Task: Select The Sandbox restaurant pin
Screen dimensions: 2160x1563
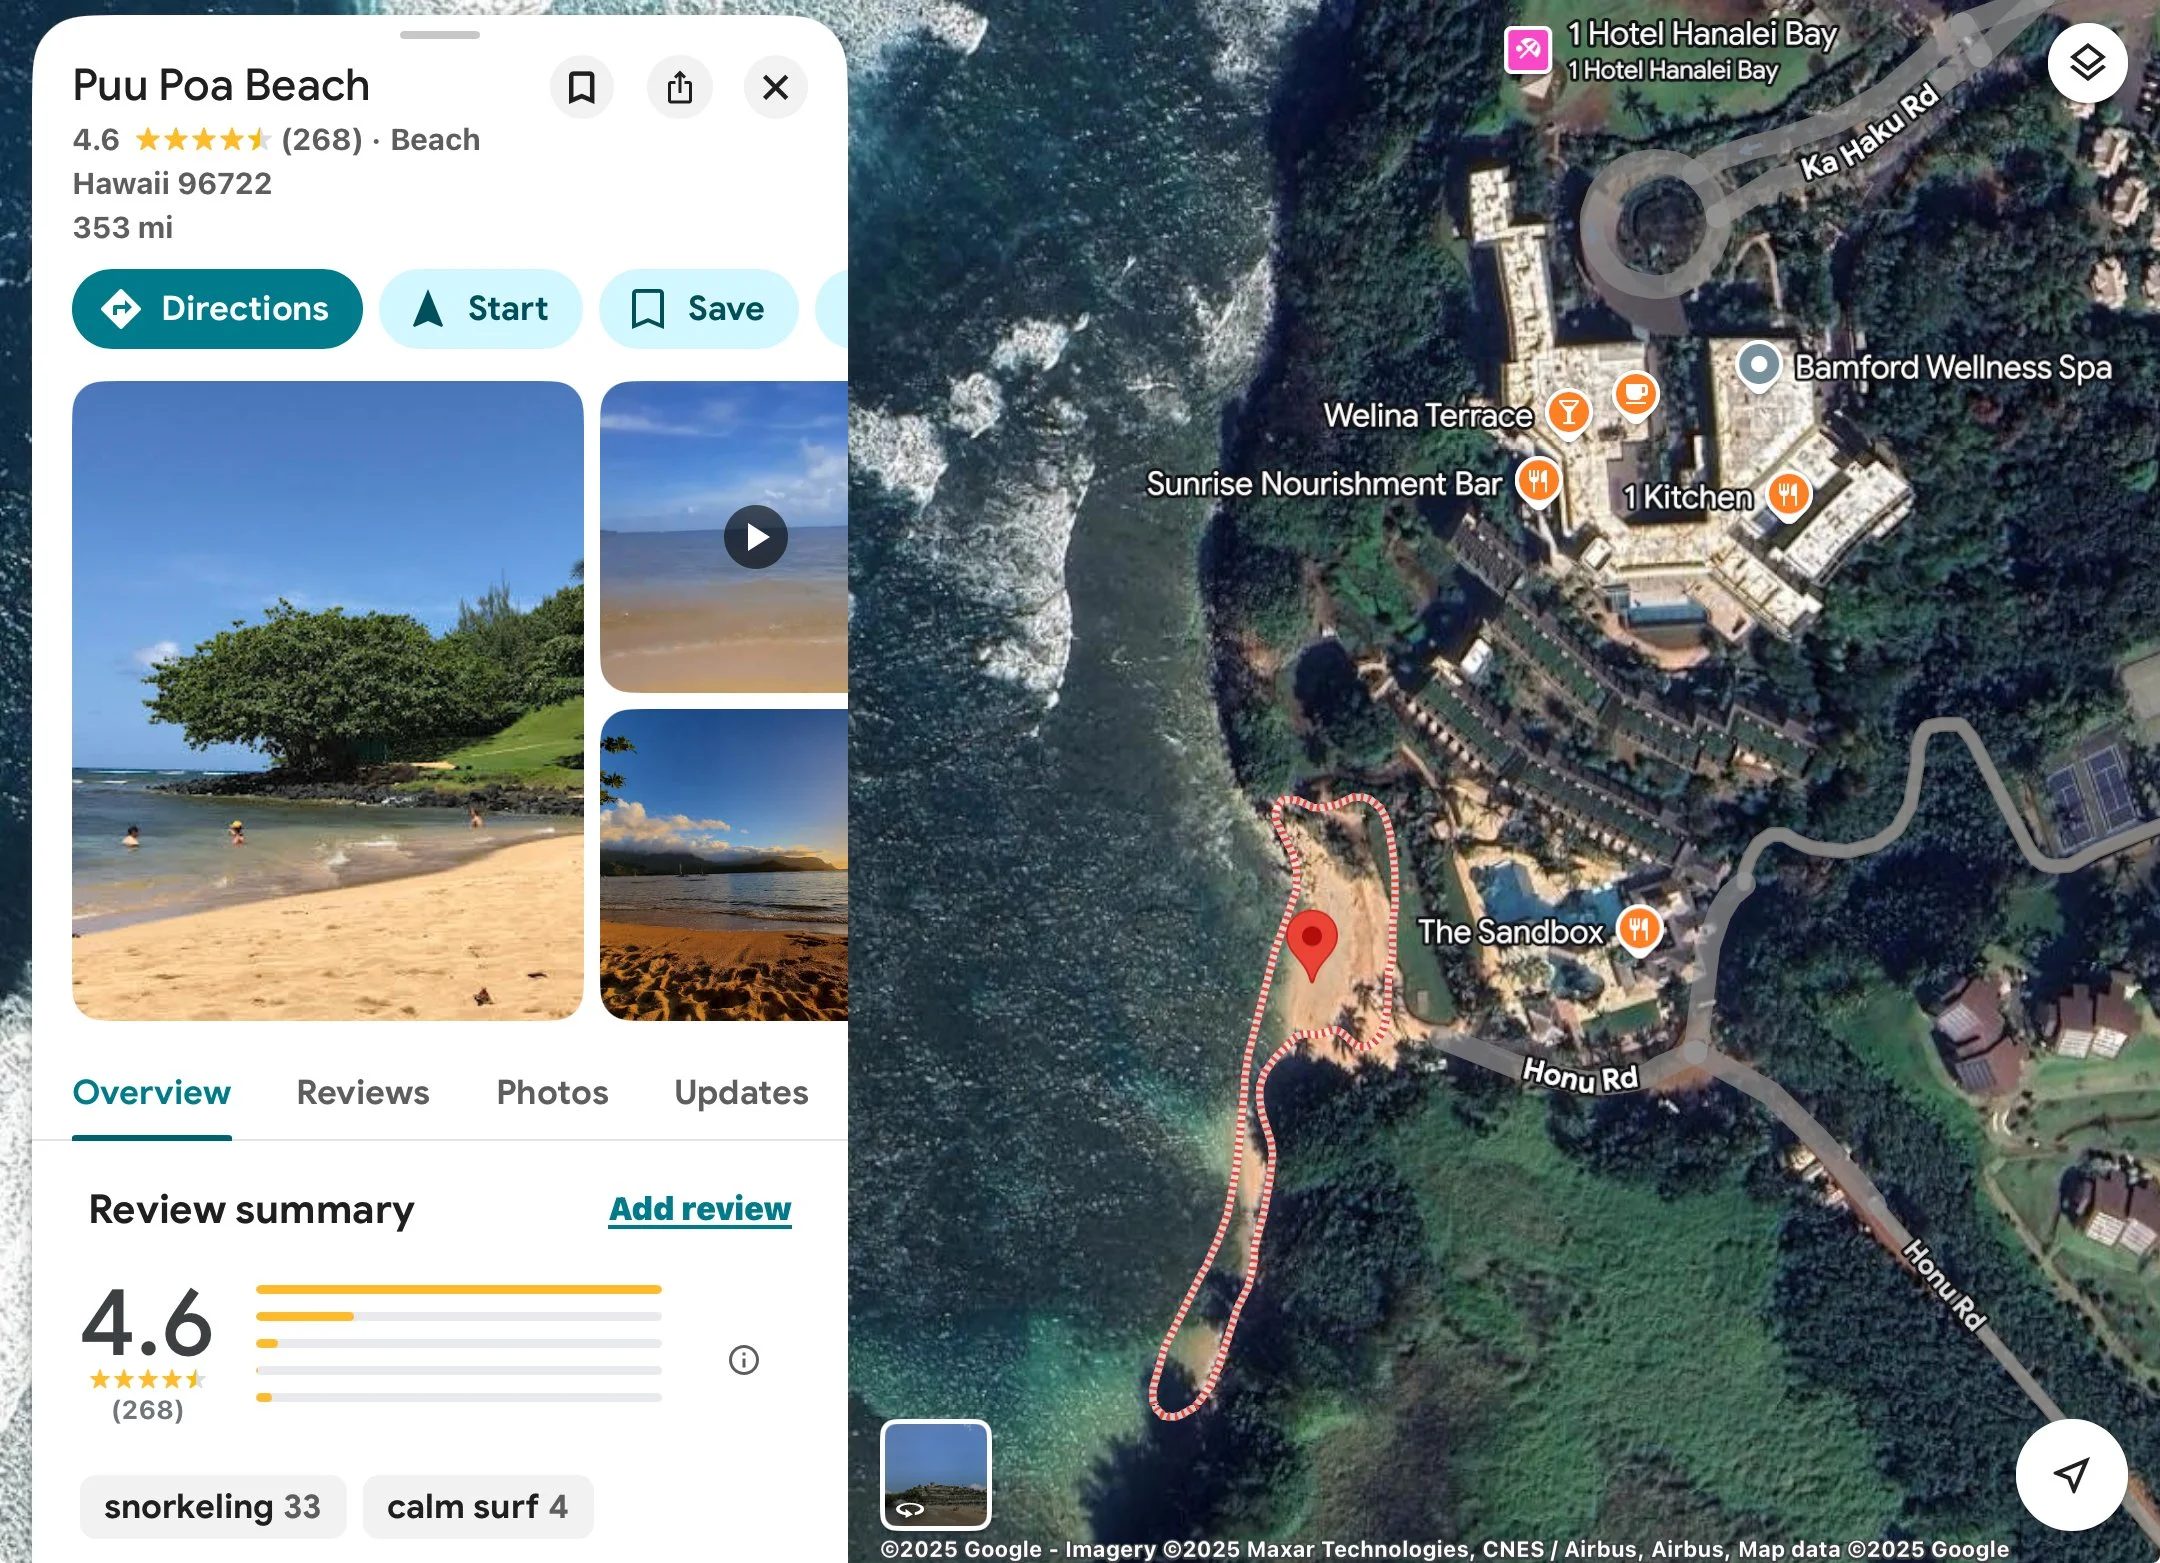Action: click(x=1639, y=930)
